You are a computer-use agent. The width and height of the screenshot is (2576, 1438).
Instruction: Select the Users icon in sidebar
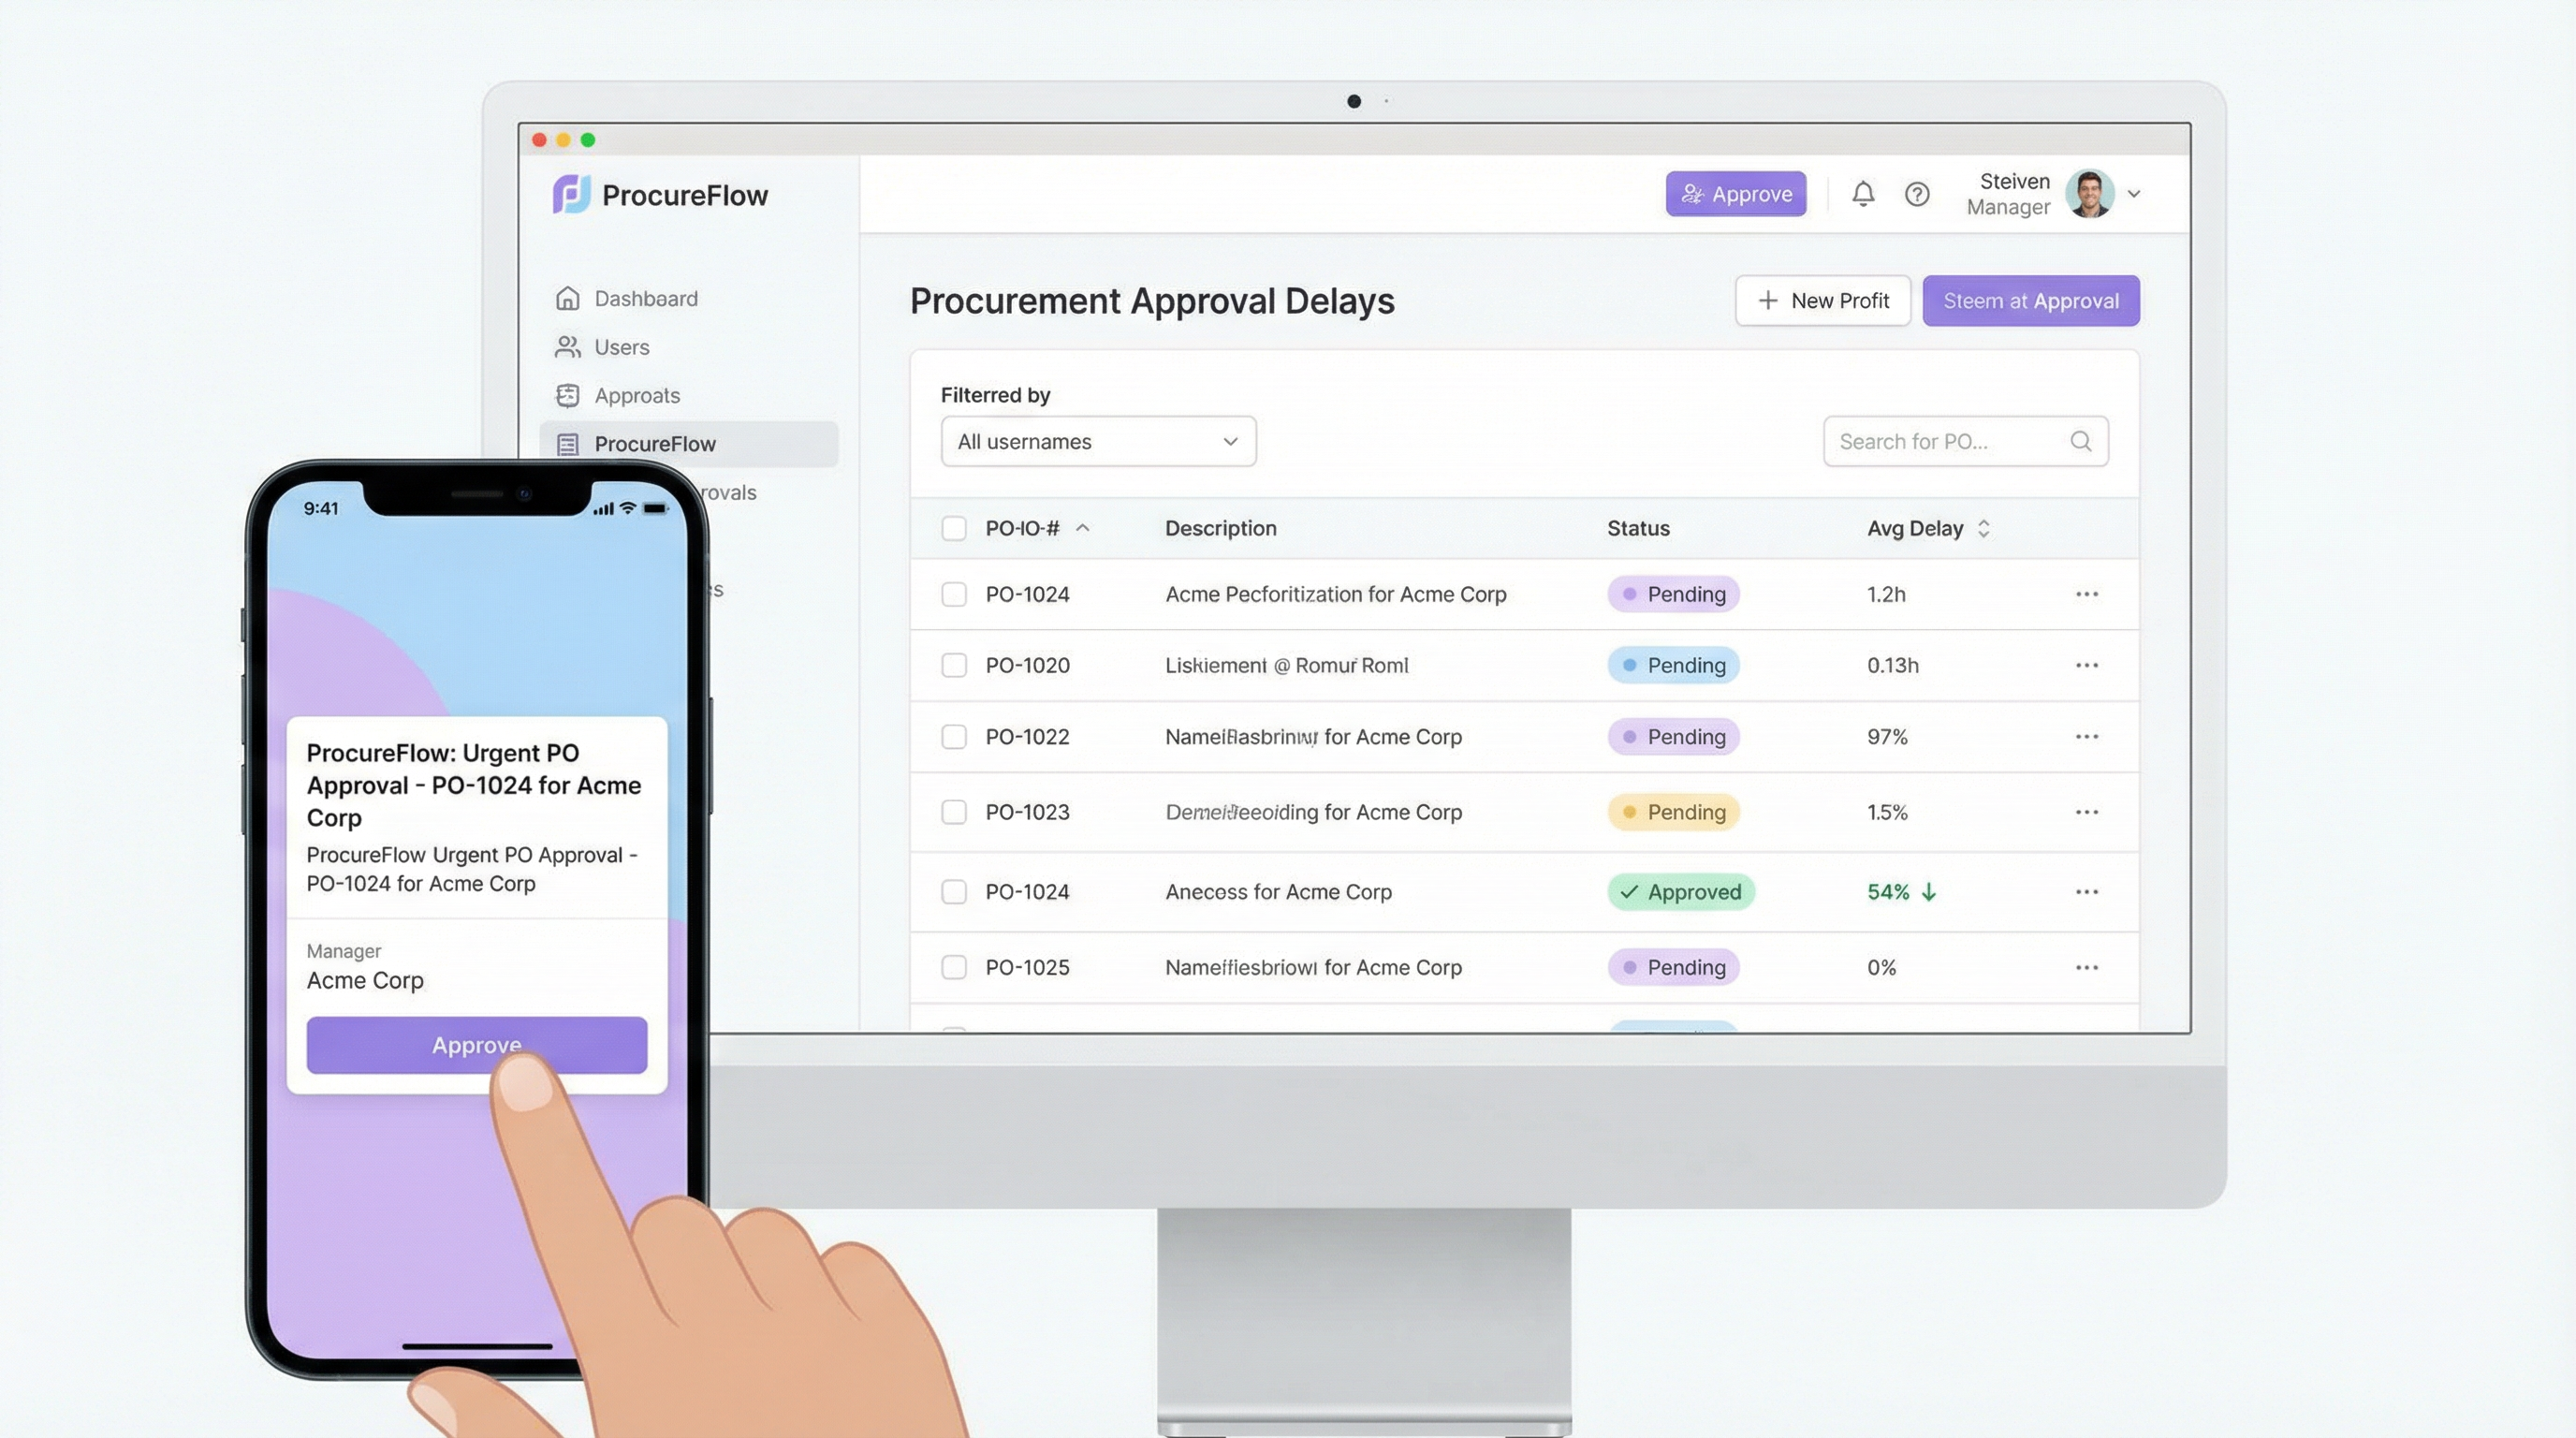567,346
